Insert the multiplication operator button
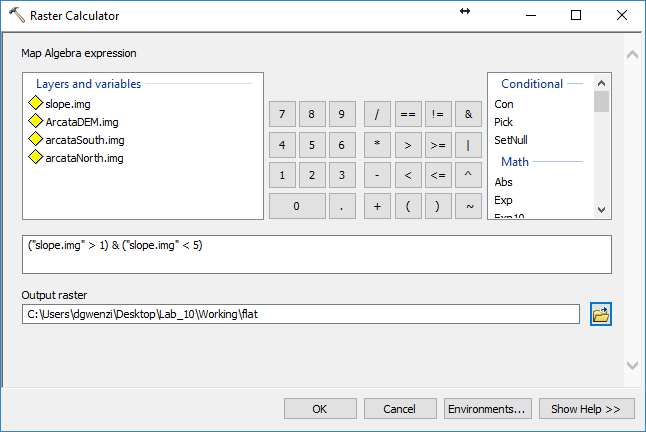The image size is (646, 432). [x=377, y=145]
